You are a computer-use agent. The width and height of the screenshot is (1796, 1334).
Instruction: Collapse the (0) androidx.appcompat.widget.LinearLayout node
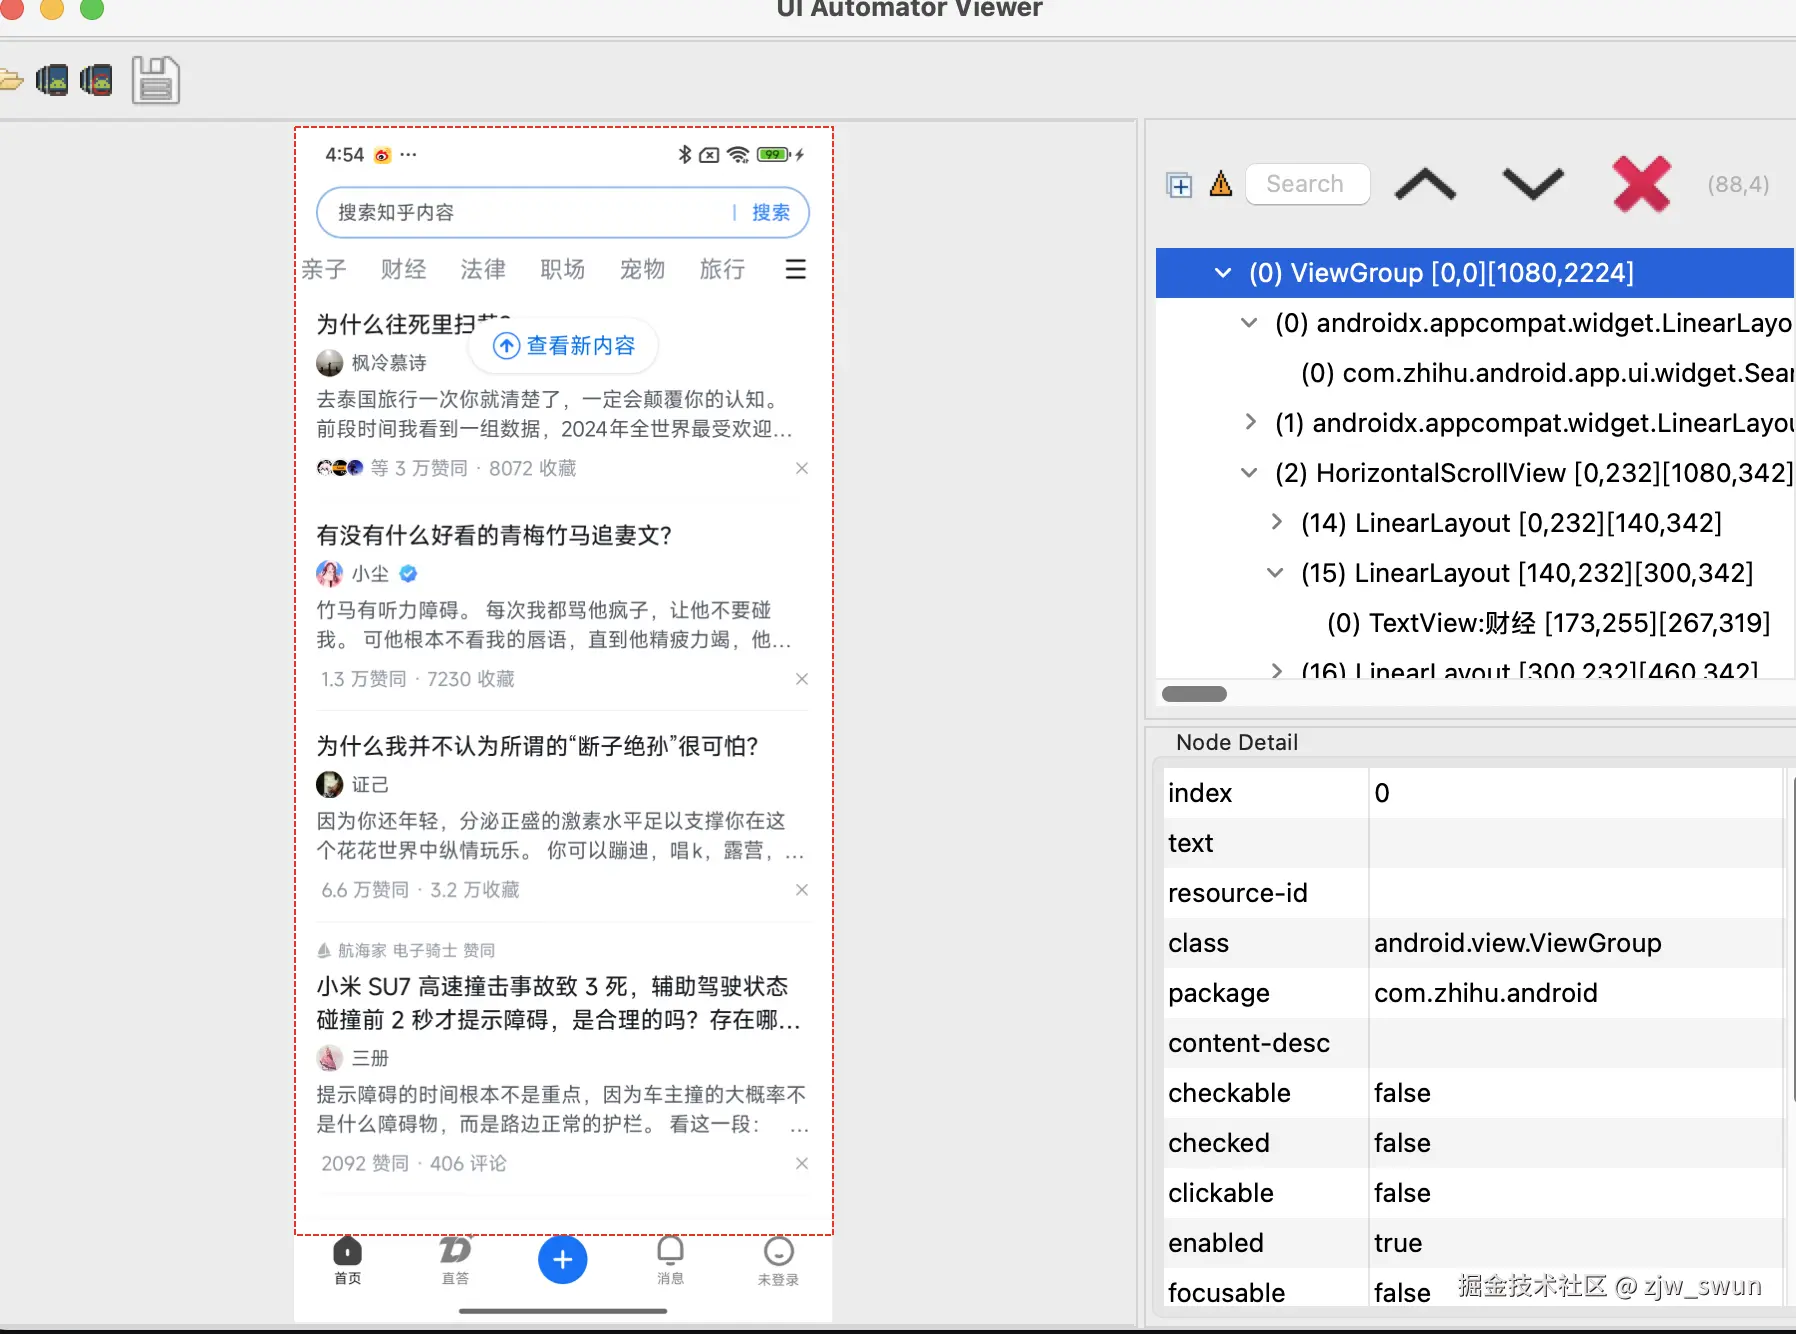[x=1249, y=323]
